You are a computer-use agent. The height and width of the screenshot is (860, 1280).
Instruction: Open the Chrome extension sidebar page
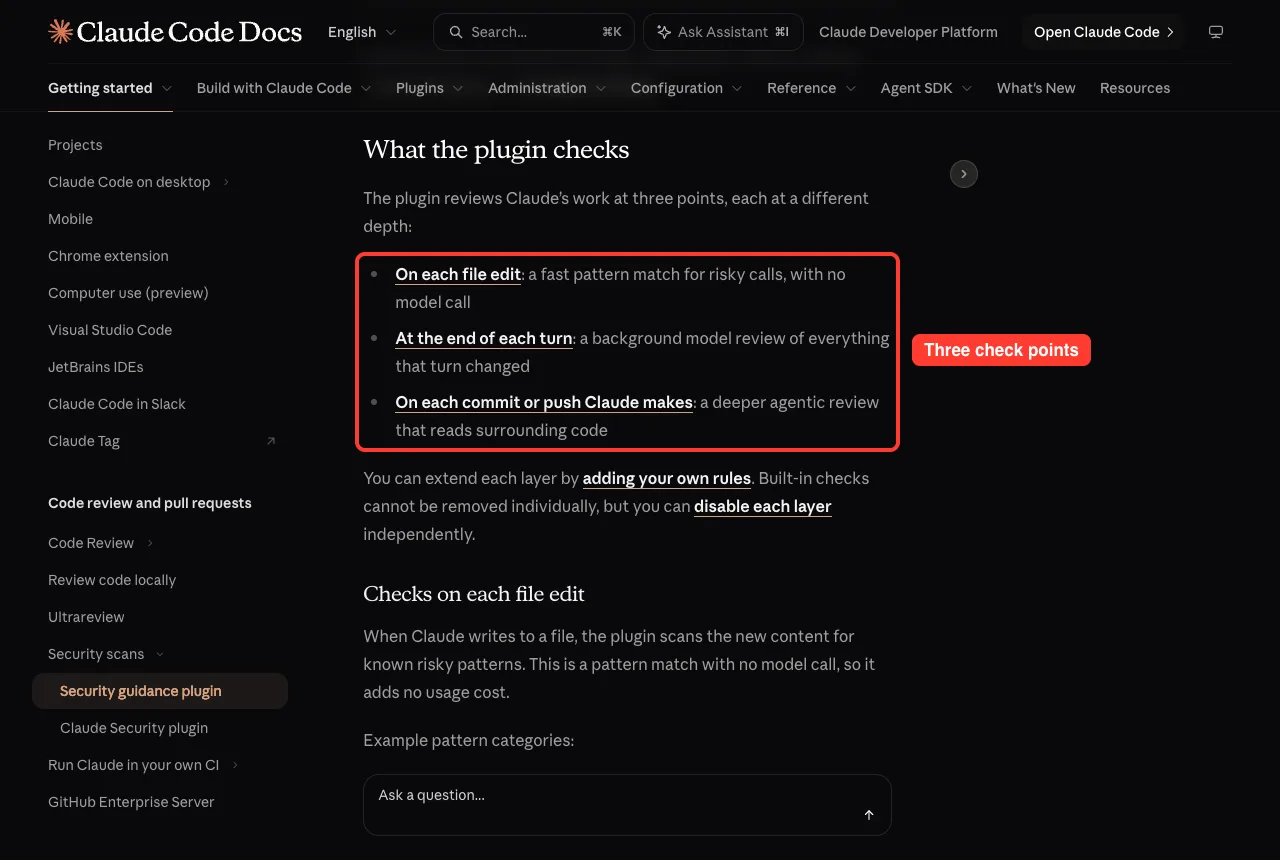click(108, 256)
